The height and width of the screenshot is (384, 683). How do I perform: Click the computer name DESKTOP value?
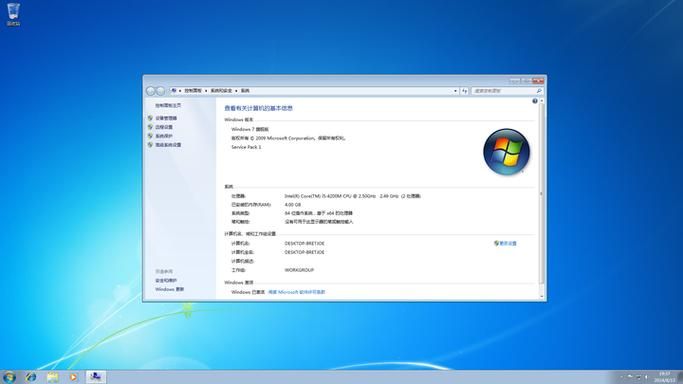click(x=304, y=243)
